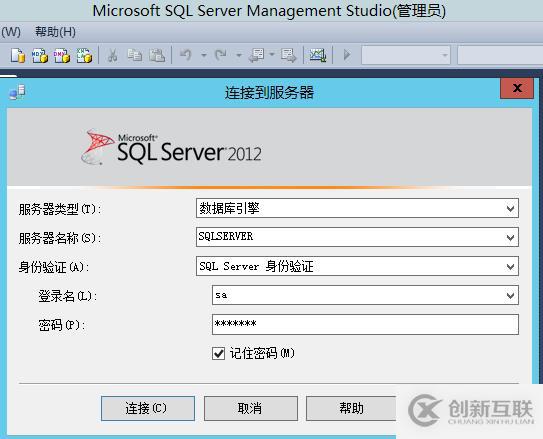Viewport: 543px width, 439px height.
Task: Click the Copy icon in toolbar
Action: point(134,55)
